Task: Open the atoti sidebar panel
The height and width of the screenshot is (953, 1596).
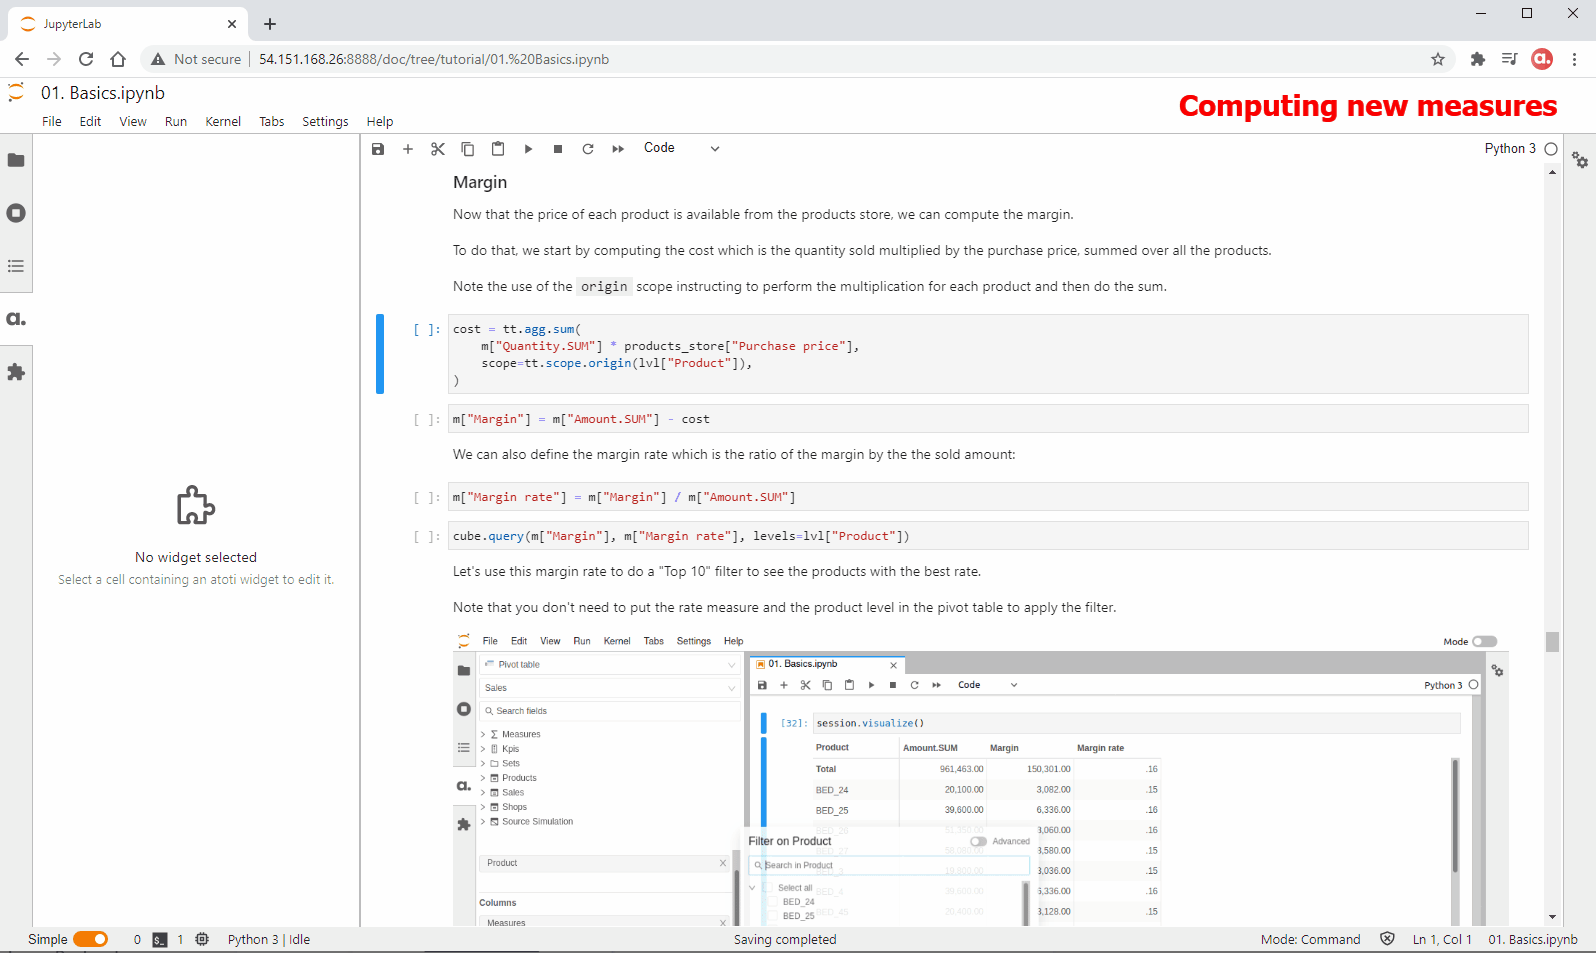Action: click(x=16, y=319)
